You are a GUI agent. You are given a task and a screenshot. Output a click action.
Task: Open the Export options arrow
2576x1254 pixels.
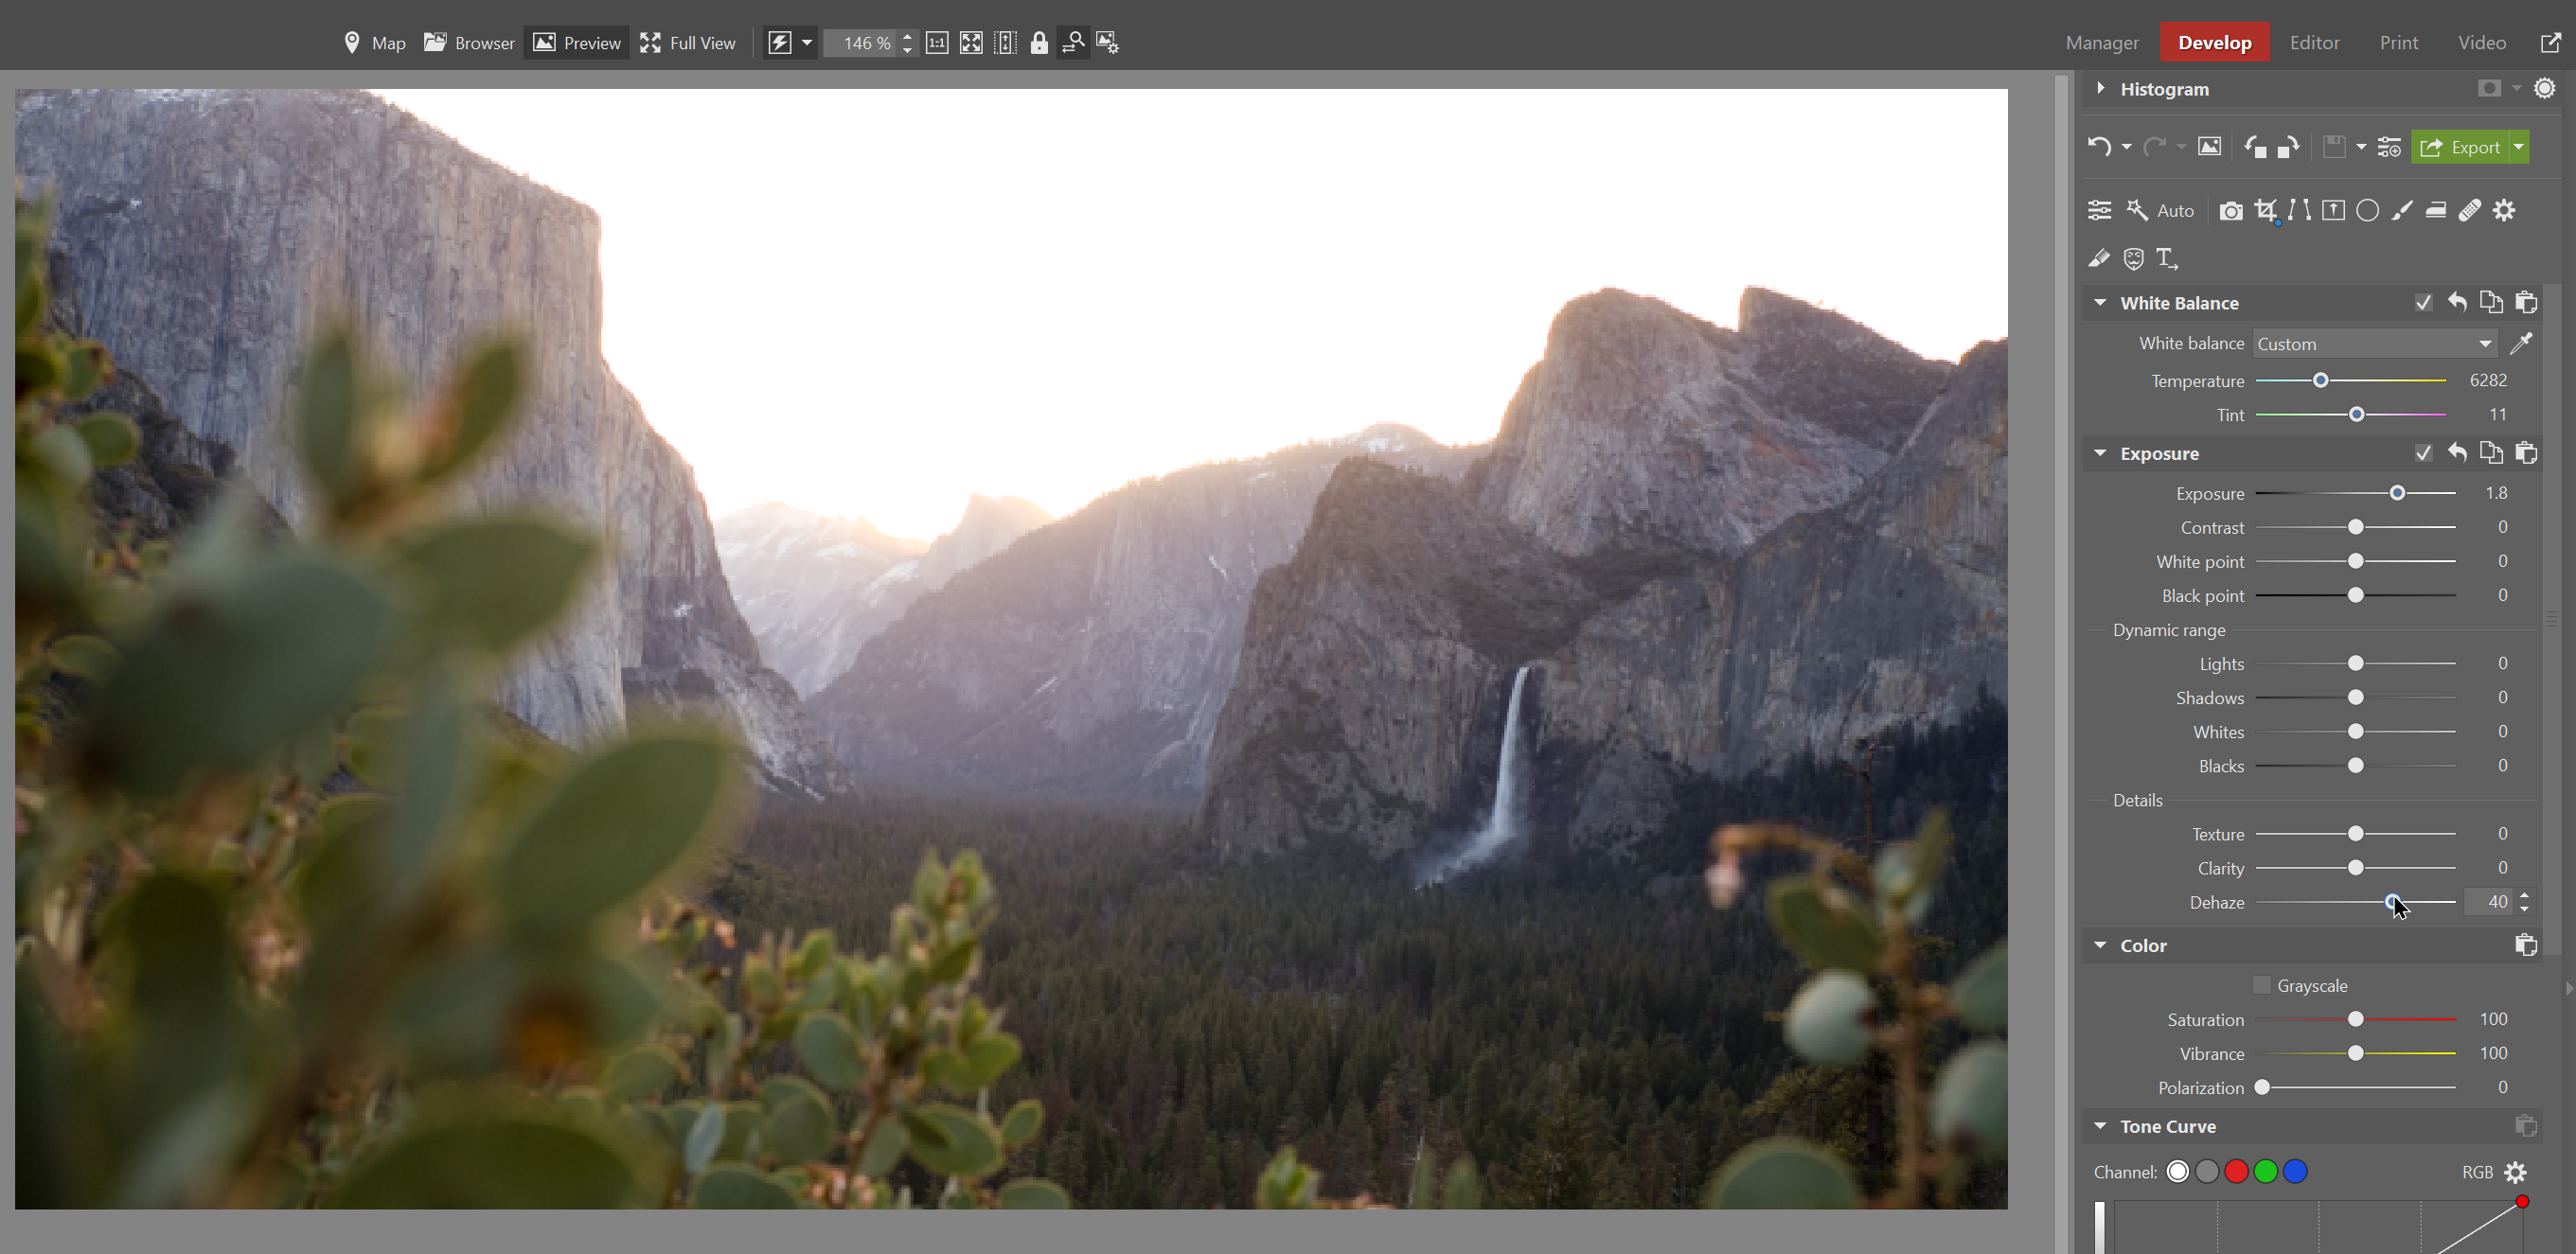[2519, 147]
